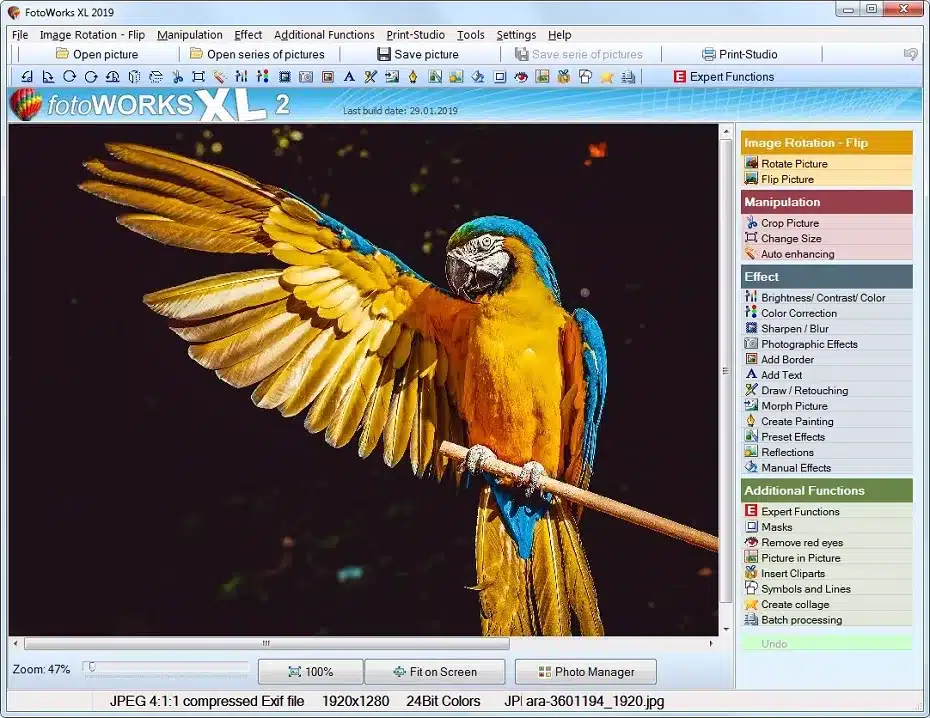Click the Flip horizontal toolbar icon
The image size is (930, 718).
135,76
